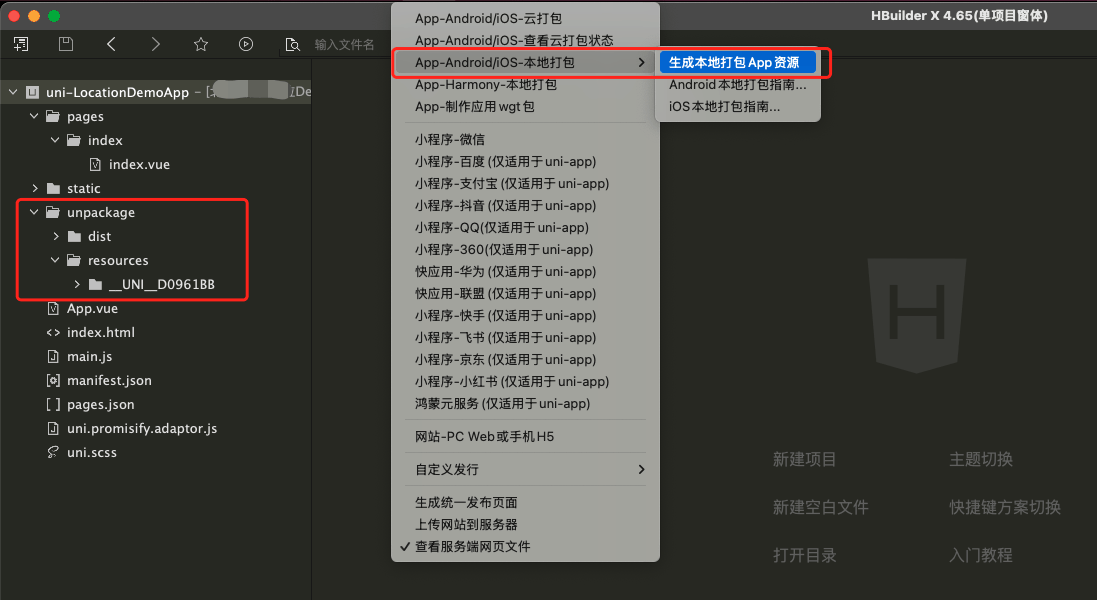Click the run play icon in toolbar
Screen dimensions: 1097x600
tap(246, 44)
